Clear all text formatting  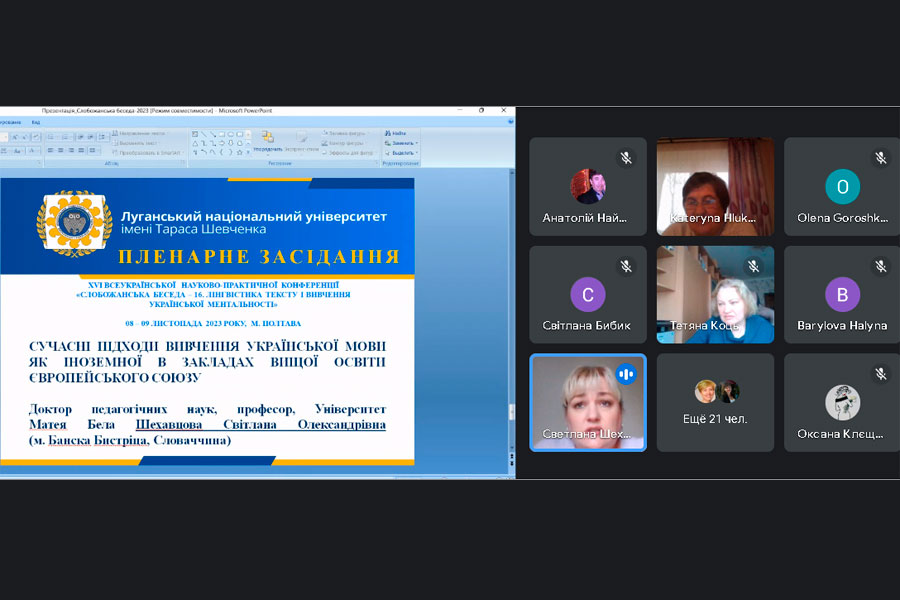point(36,137)
